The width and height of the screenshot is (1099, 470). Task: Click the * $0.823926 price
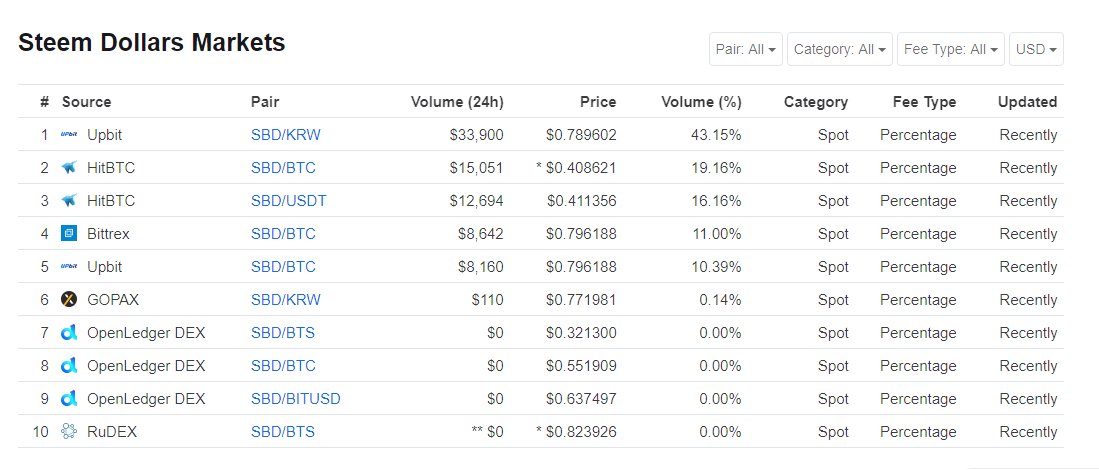coord(576,431)
